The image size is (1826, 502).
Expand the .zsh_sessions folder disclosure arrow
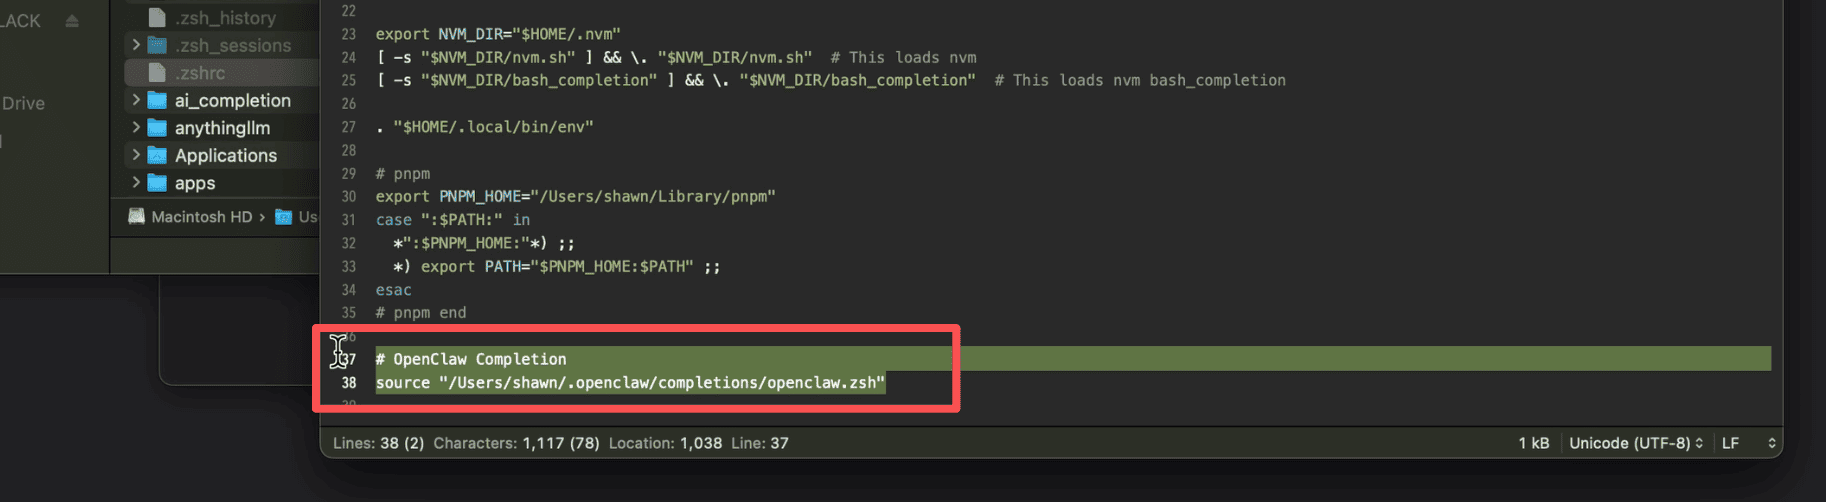tap(136, 45)
